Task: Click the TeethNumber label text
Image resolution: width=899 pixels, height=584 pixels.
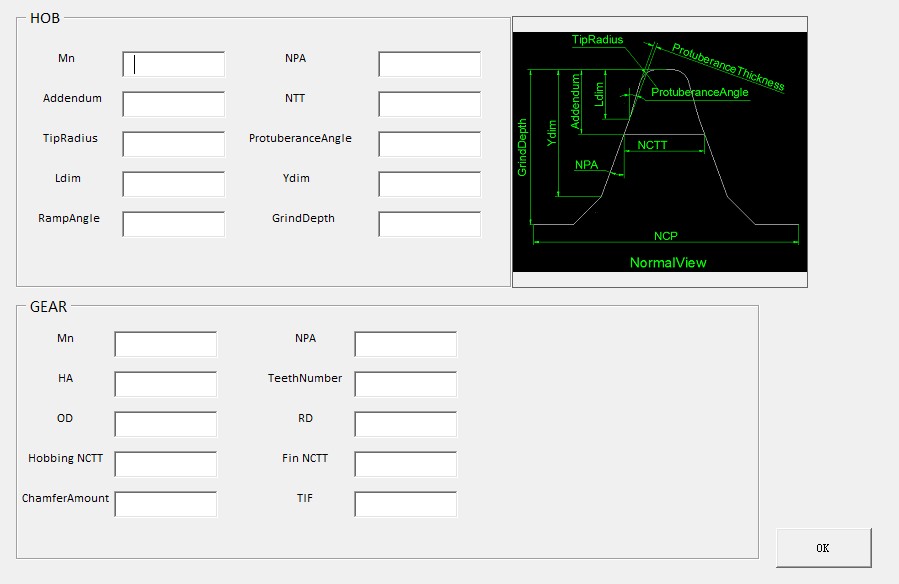Action: point(304,378)
